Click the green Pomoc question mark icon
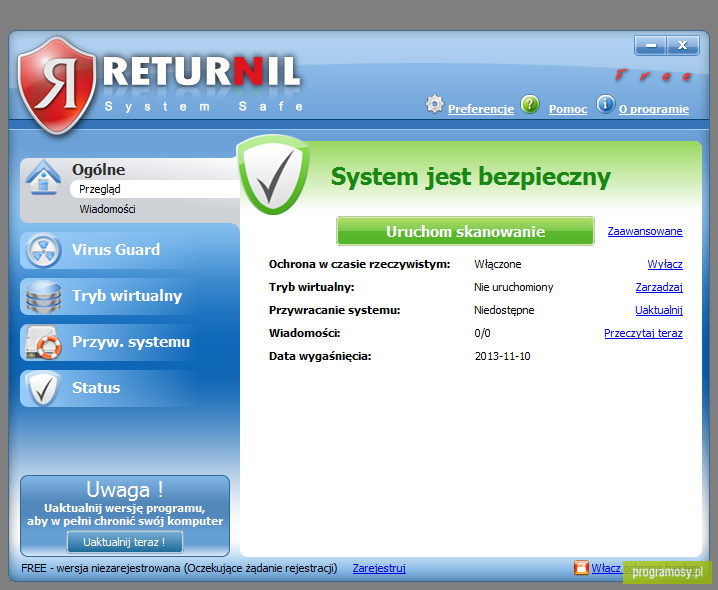718x590 pixels. pyautogui.click(x=530, y=104)
